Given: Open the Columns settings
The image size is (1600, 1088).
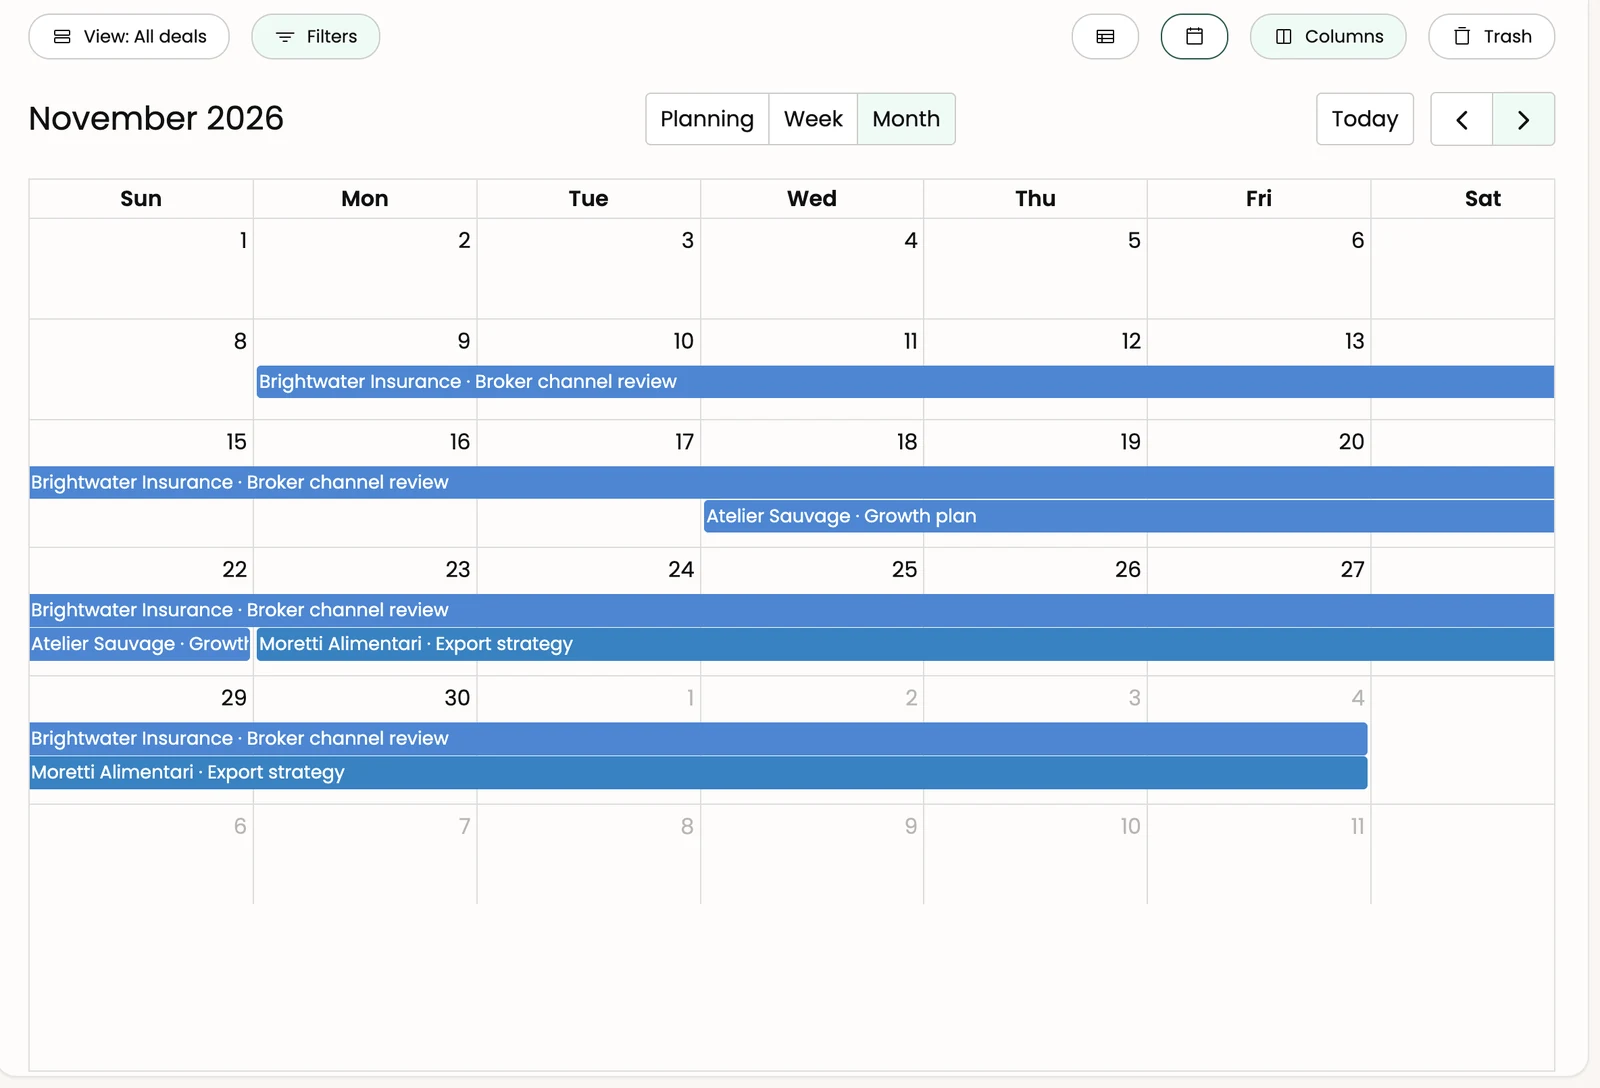Looking at the screenshot, I should click(x=1328, y=37).
